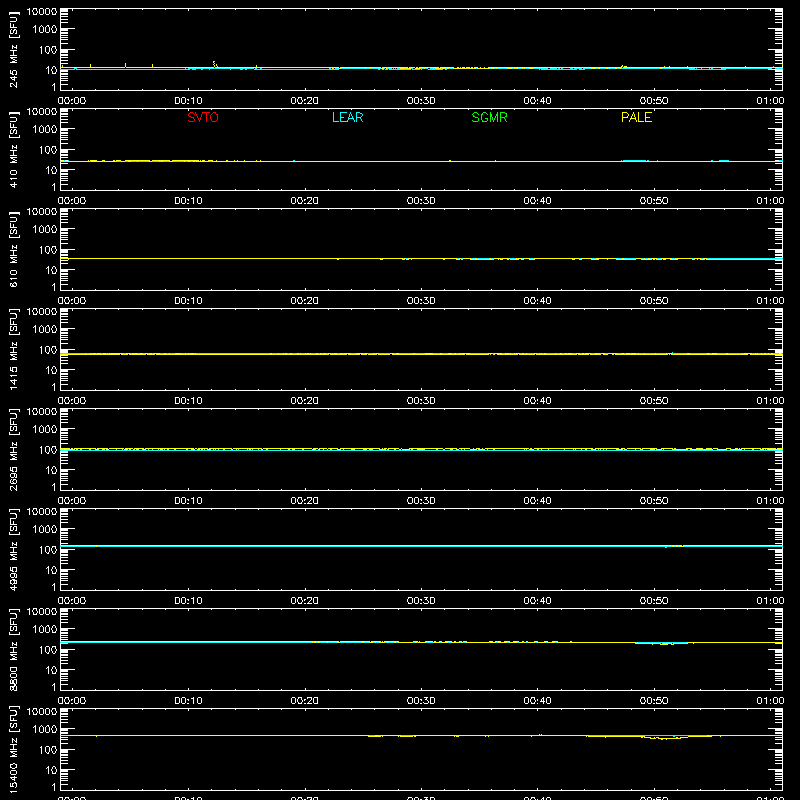The image size is (800, 800).
Task: Click 00:30 time tick under 245 MHz plot
Action: click(421, 101)
